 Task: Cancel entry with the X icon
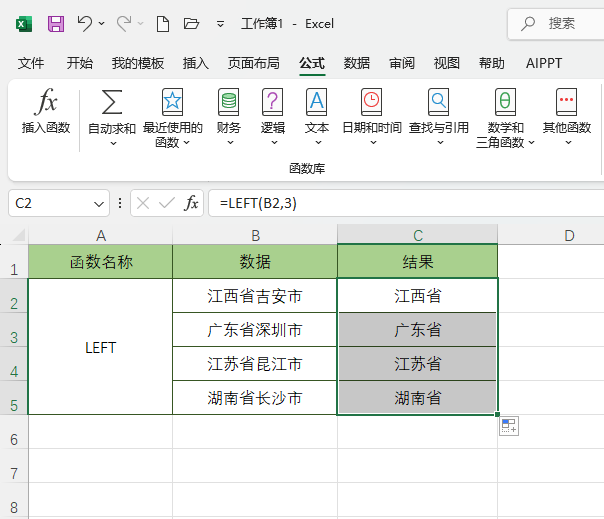pyautogui.click(x=143, y=203)
